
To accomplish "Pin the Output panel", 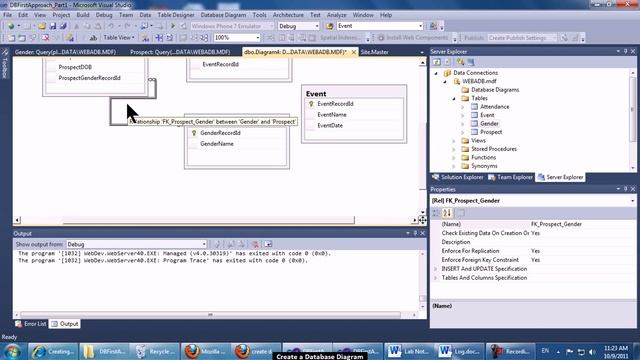I will pos(415,233).
